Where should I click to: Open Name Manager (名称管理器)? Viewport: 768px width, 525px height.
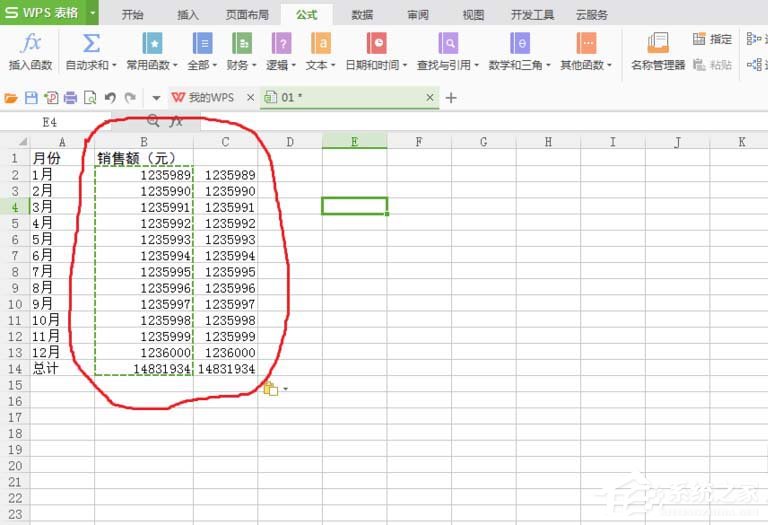(658, 43)
